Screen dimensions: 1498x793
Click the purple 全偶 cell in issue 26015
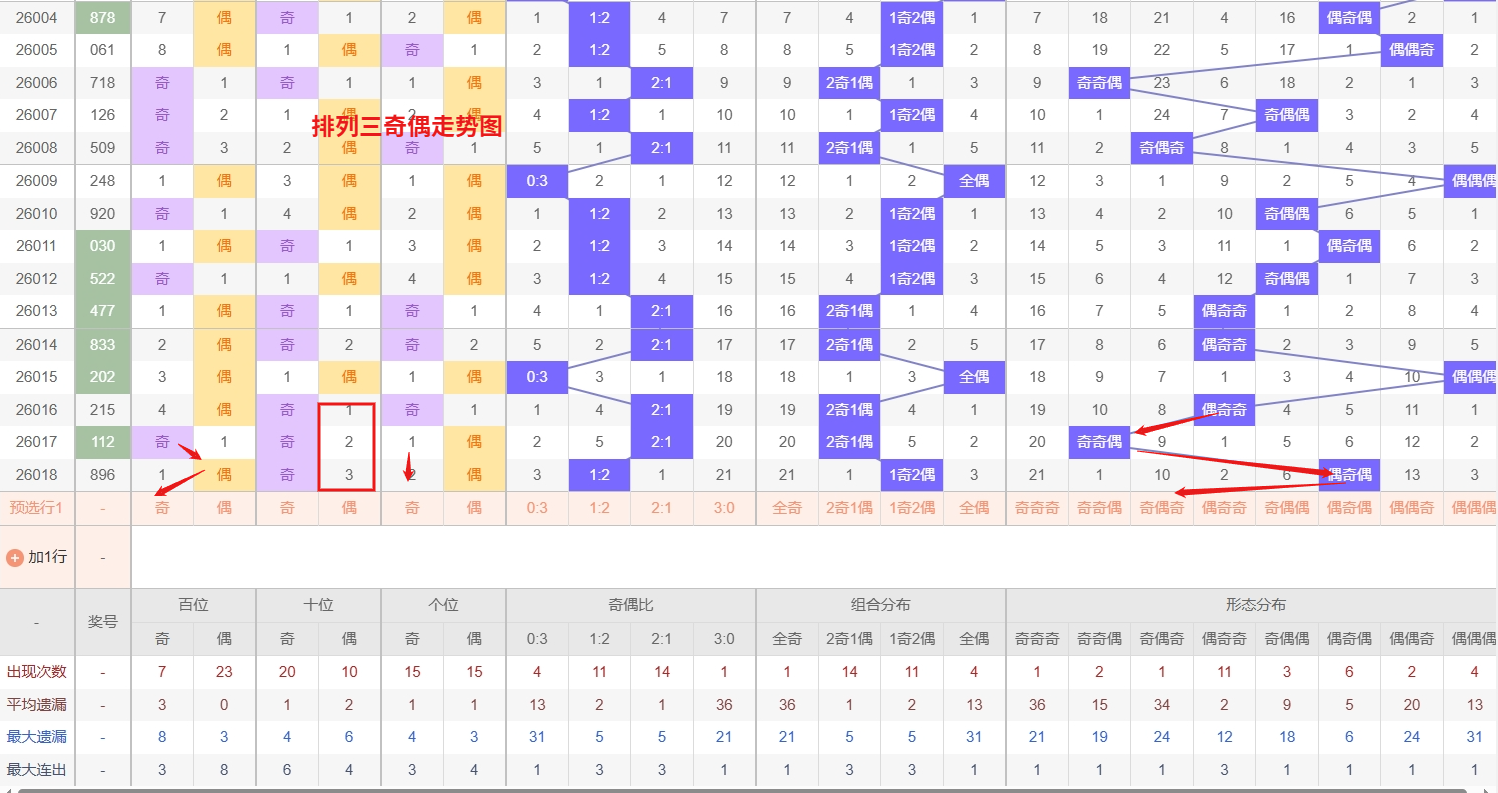[x=974, y=377]
